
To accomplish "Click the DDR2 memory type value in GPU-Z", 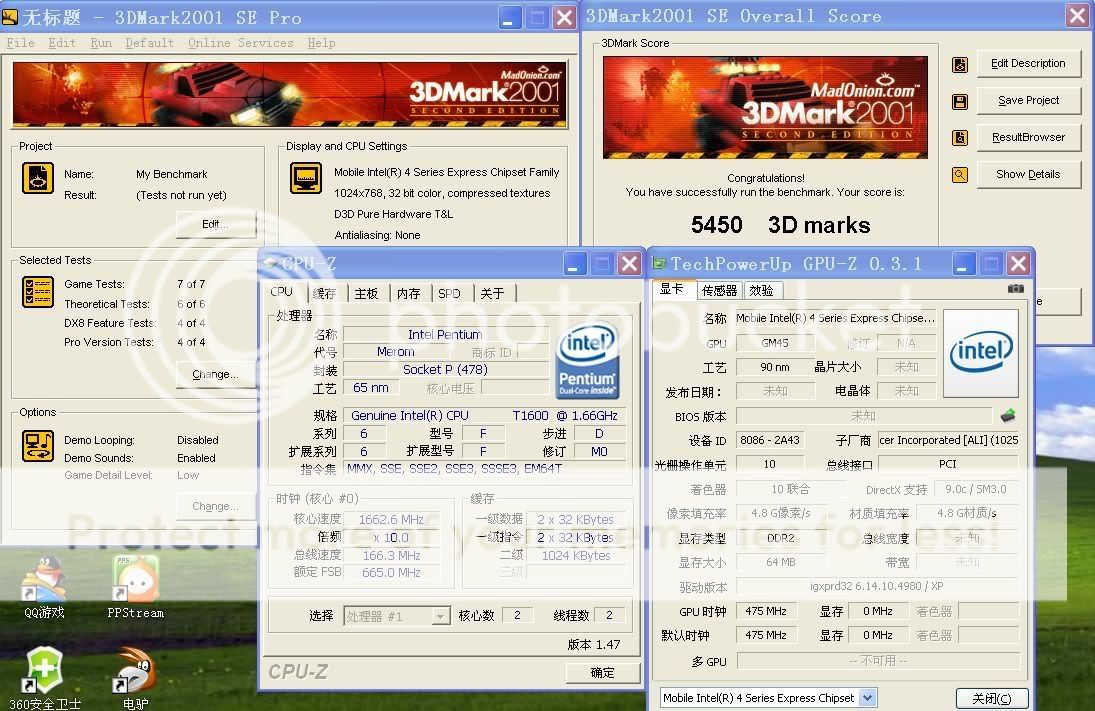I will pos(781,538).
